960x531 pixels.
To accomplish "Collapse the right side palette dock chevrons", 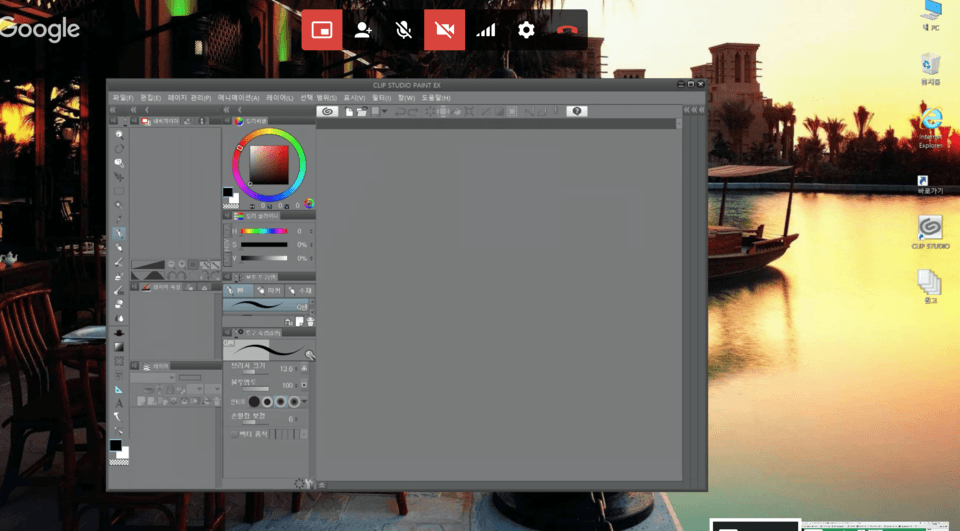I will pyautogui.click(x=694, y=110).
